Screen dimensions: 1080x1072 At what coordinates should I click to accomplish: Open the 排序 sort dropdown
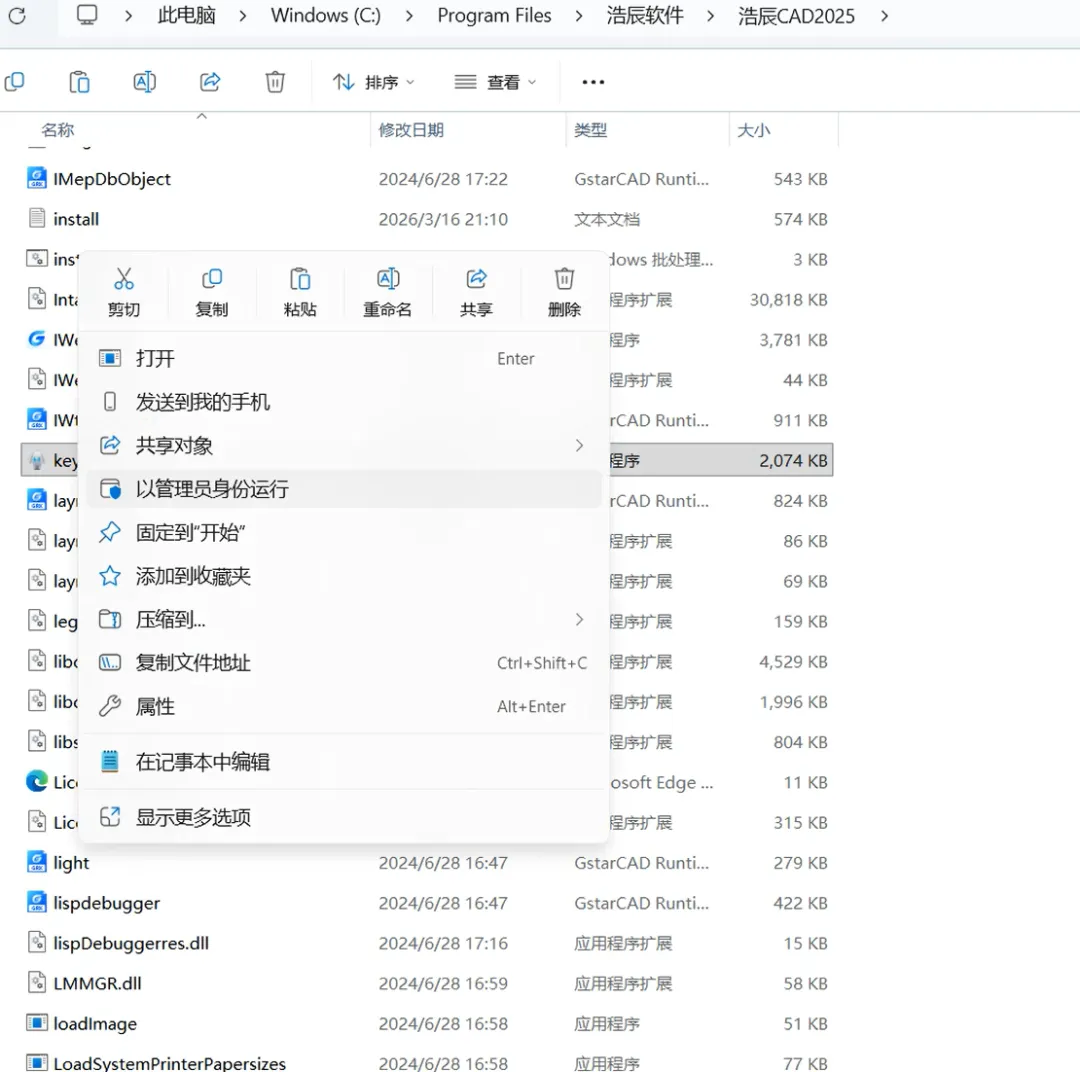[x=374, y=82]
